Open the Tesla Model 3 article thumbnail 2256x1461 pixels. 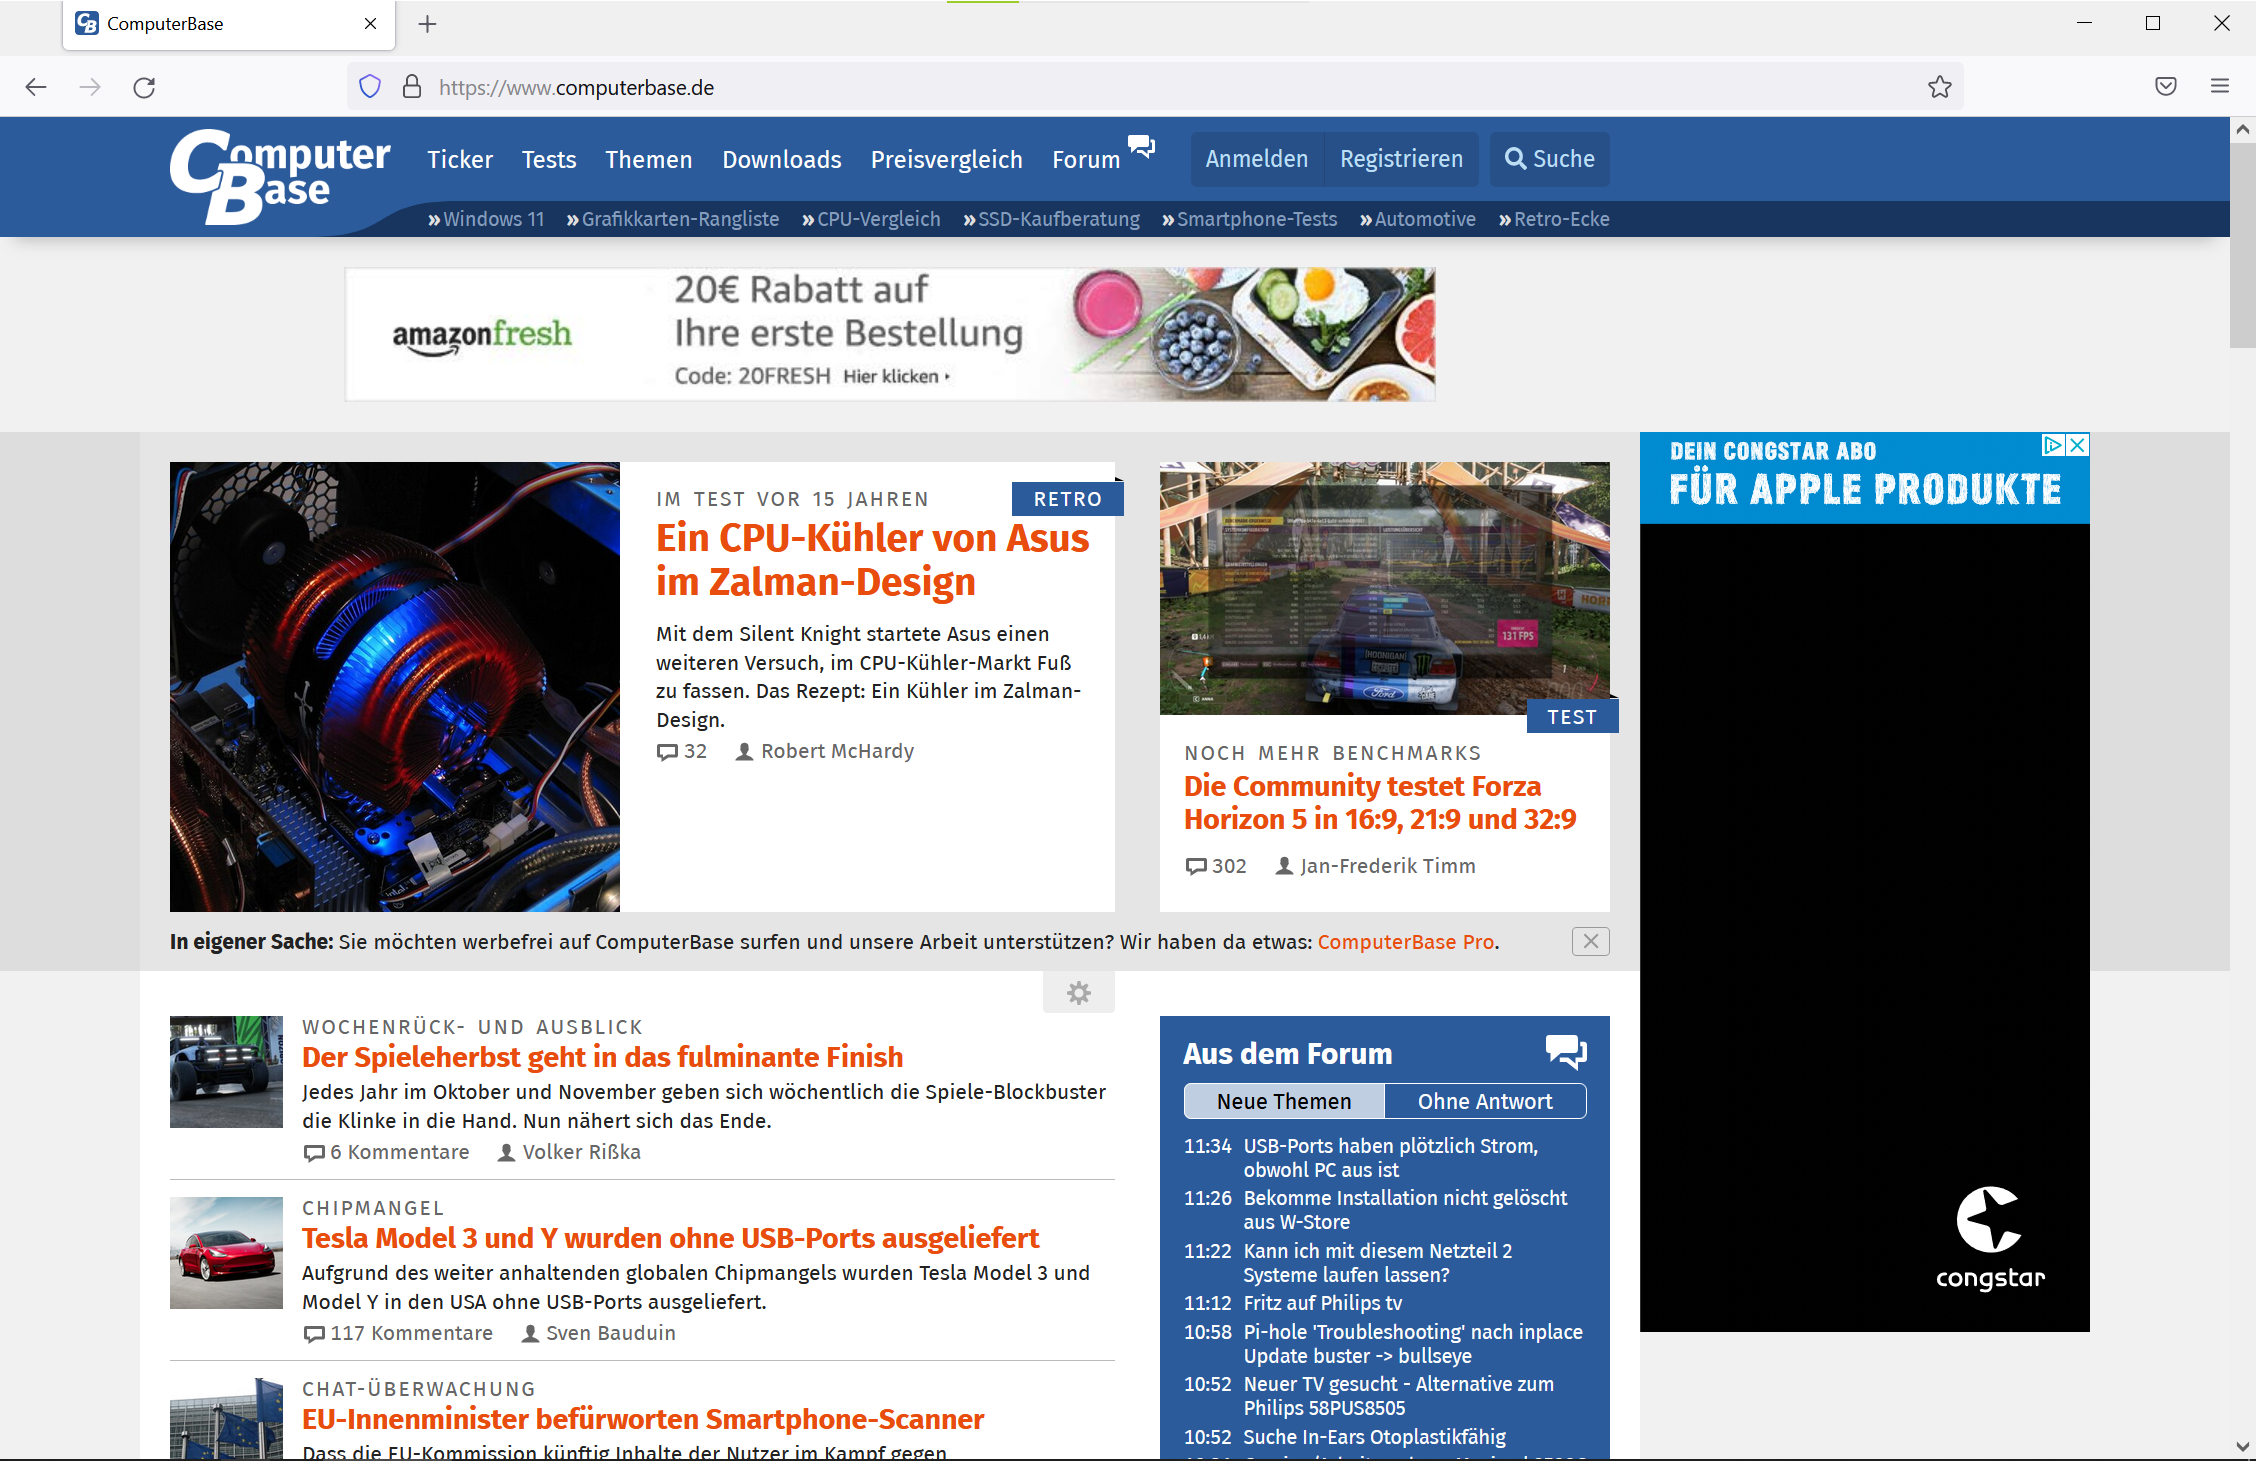pyautogui.click(x=226, y=1252)
